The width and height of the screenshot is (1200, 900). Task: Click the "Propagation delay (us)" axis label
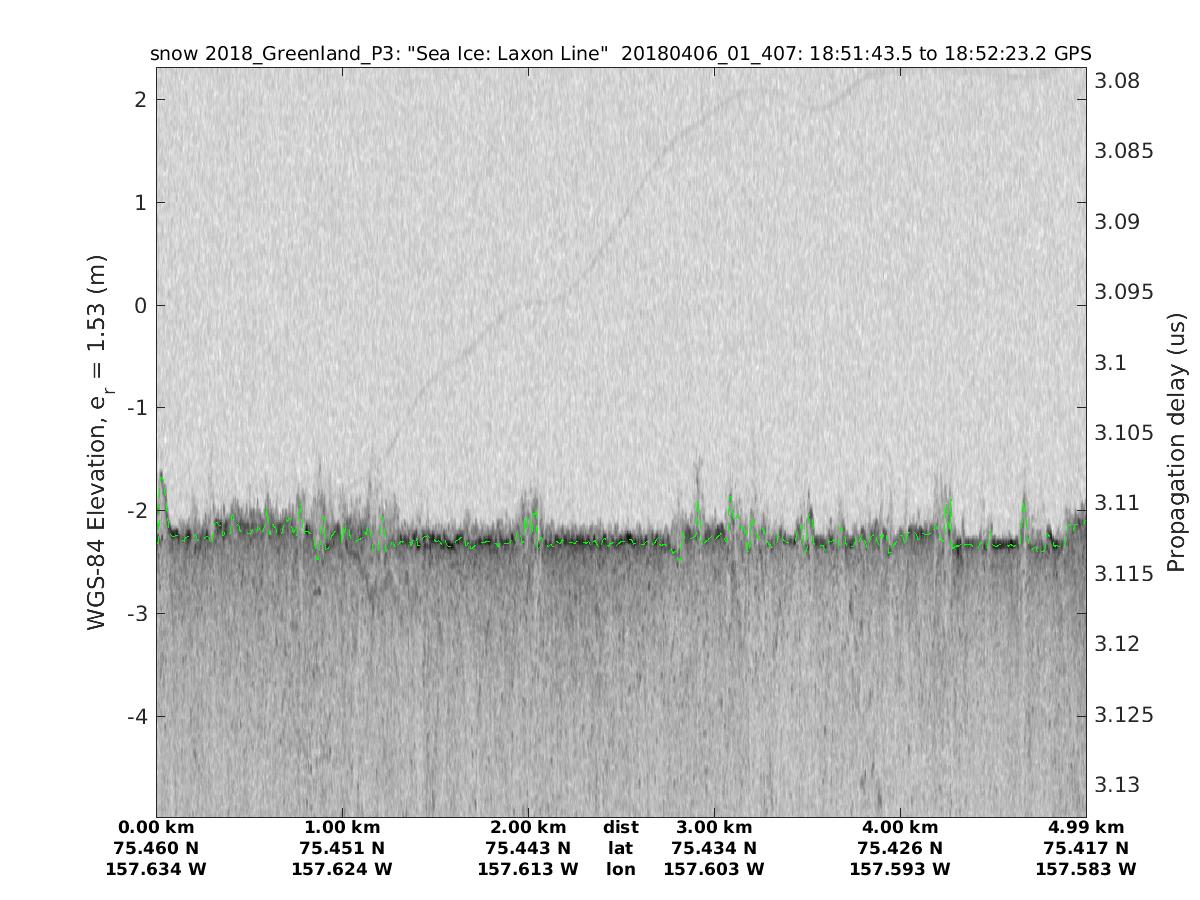[1175, 441]
